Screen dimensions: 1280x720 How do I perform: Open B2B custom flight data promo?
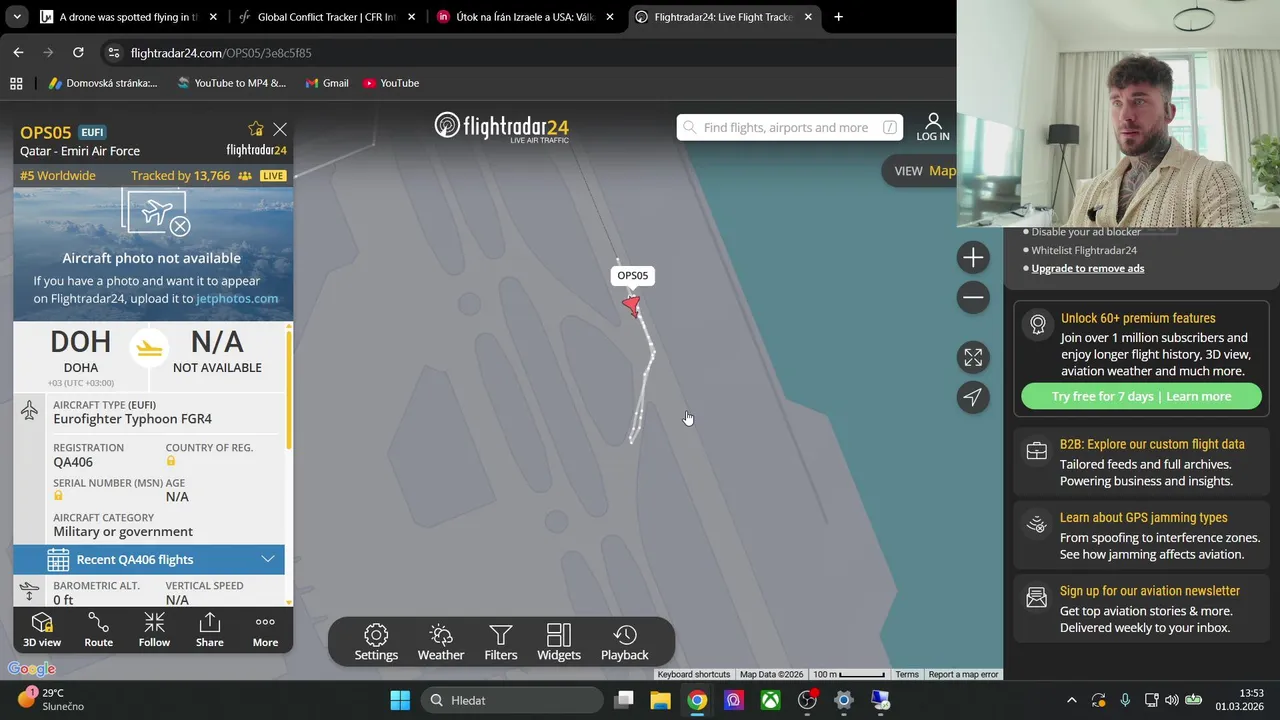point(1141,462)
